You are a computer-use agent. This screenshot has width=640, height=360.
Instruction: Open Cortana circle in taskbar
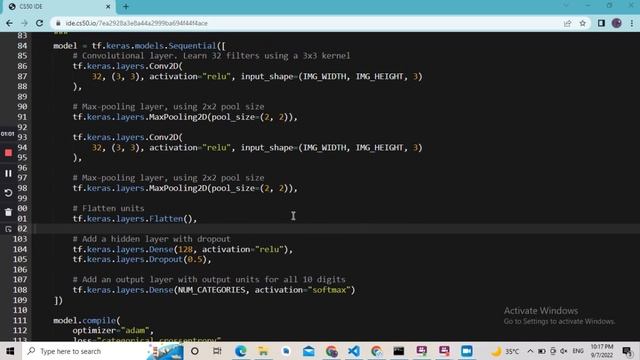point(195,351)
